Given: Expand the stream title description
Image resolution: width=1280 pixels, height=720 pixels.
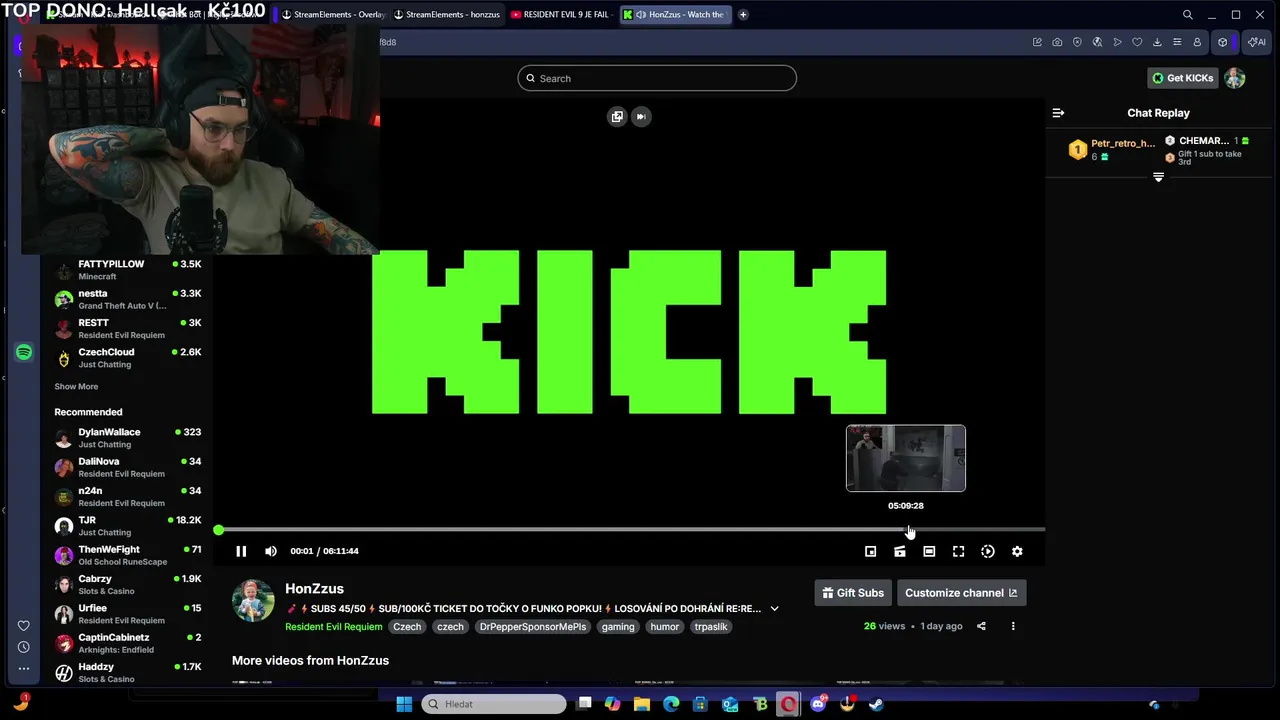Looking at the screenshot, I should coord(774,608).
